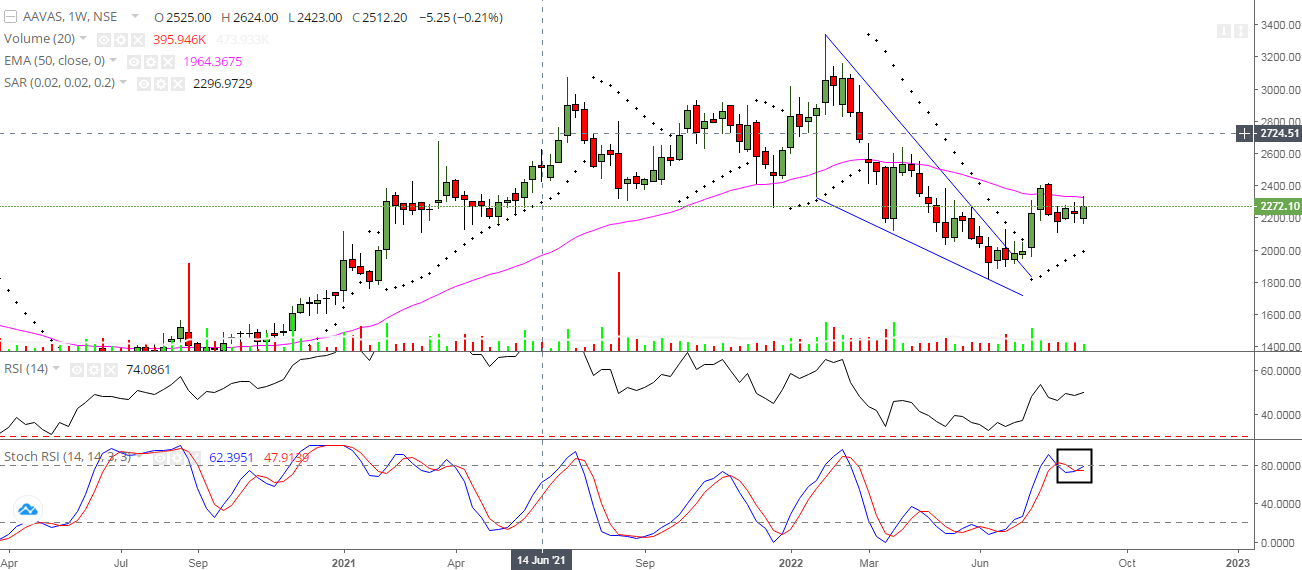Click the TradingView cloud logo
This screenshot has height=570, width=1302.
tap(27, 510)
